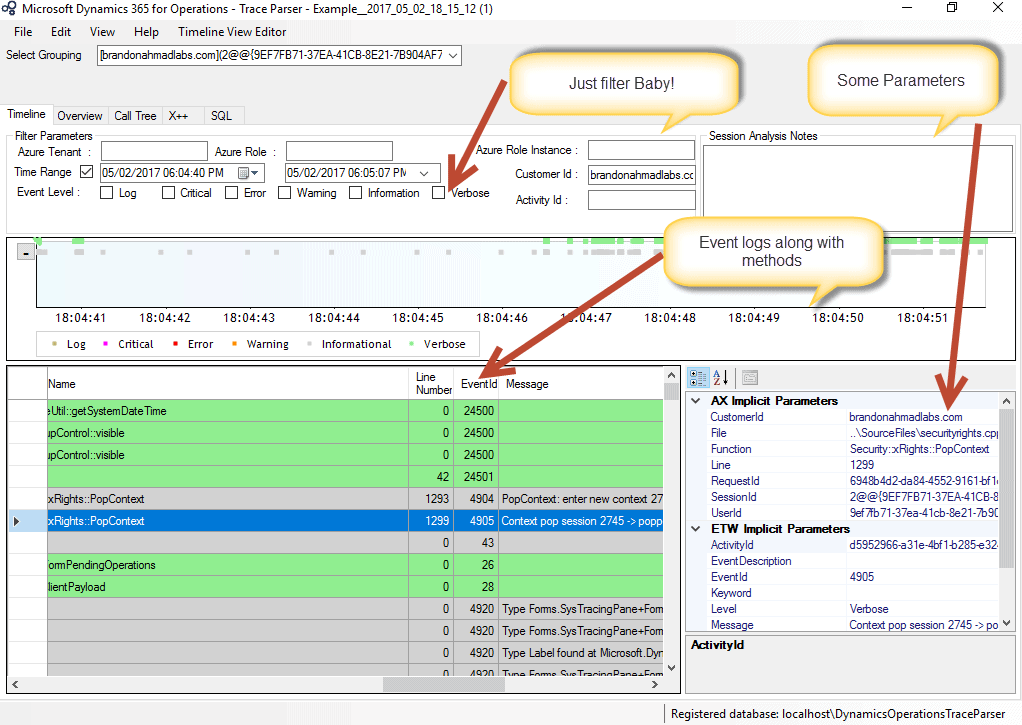Click the Alphabetical sort icon in property grid
The image size is (1022, 725).
[x=720, y=377]
